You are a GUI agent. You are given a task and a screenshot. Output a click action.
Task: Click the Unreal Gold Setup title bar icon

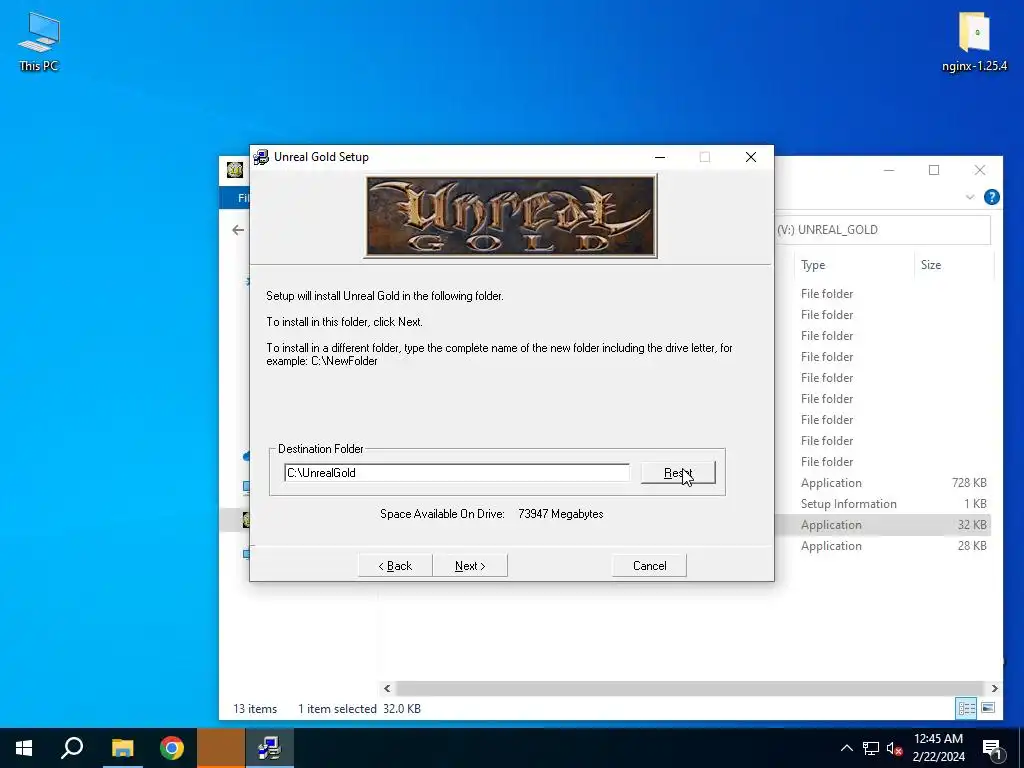(261, 157)
